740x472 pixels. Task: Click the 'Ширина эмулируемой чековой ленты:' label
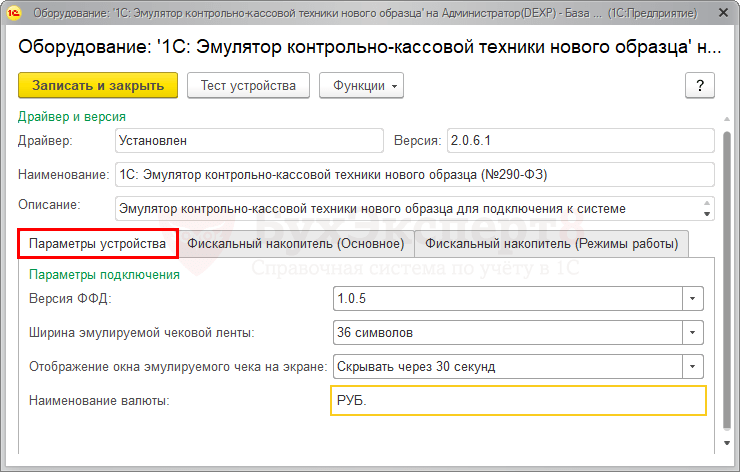142,333
